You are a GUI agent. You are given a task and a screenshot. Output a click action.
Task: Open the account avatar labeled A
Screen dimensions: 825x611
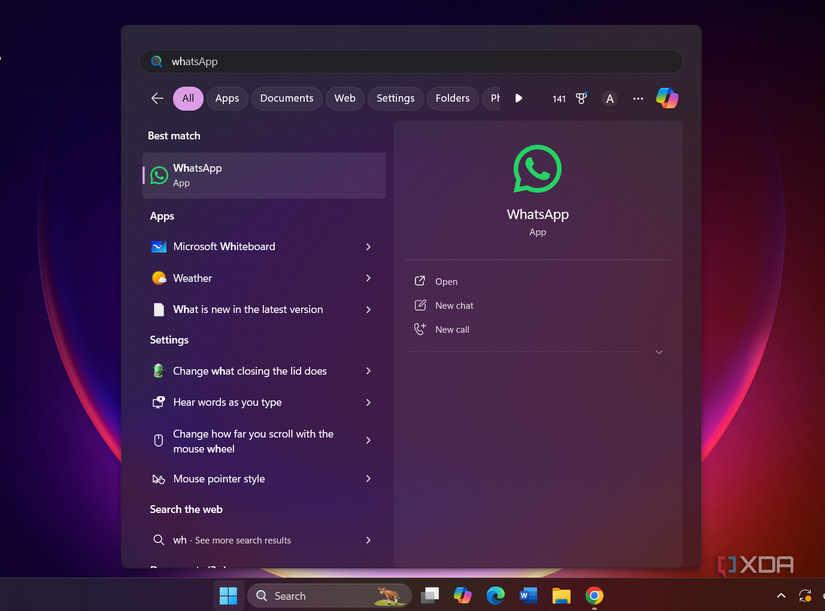609,98
